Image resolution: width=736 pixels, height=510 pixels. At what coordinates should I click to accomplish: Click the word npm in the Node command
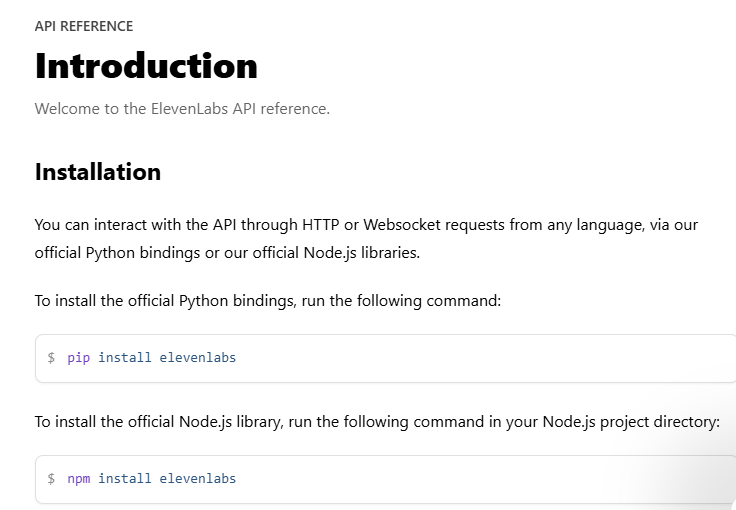click(78, 479)
